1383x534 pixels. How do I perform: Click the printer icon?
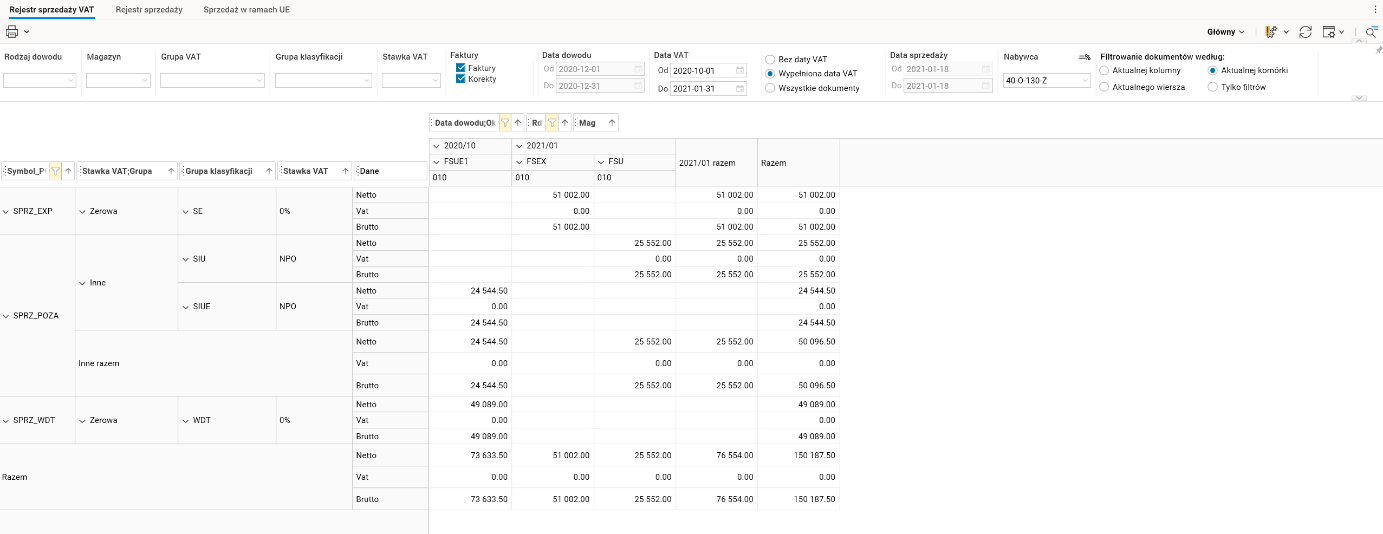13,32
